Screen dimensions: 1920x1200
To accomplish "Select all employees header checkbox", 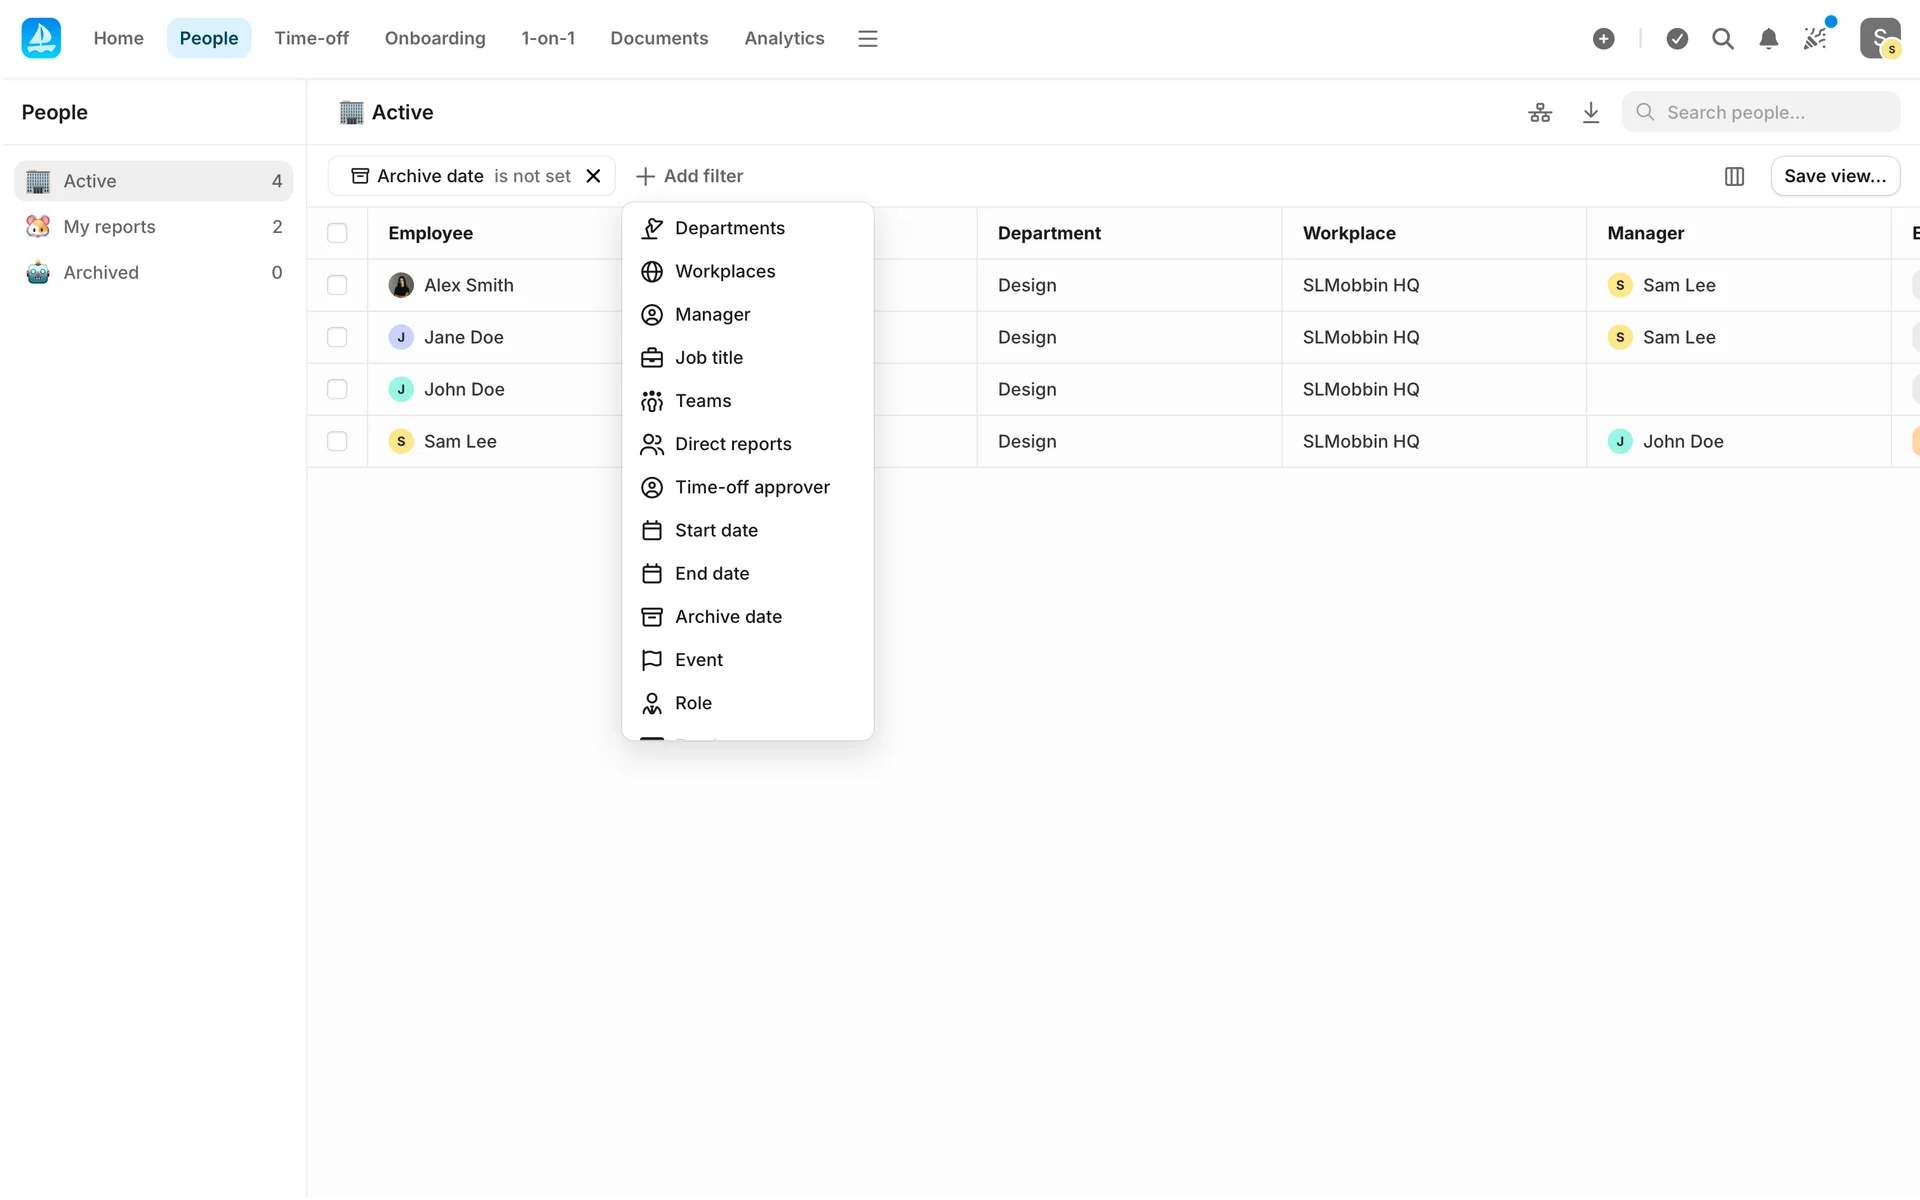I will point(337,233).
